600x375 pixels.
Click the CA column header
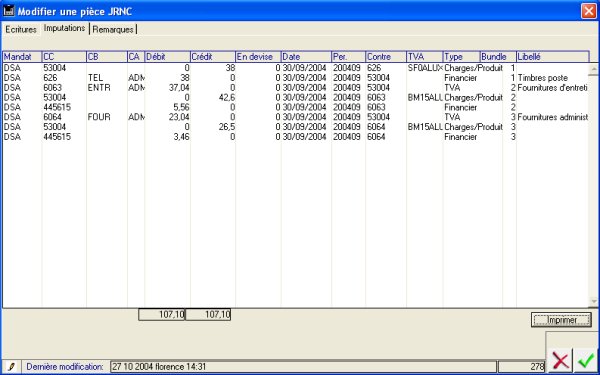pos(136,57)
